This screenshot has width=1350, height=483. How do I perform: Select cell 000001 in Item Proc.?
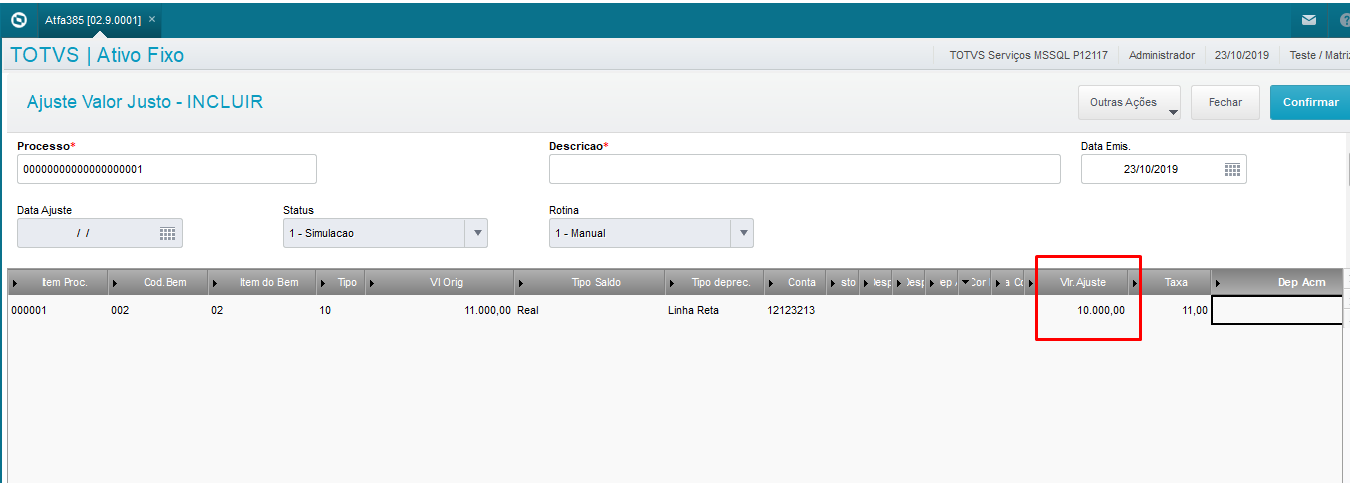(57, 310)
